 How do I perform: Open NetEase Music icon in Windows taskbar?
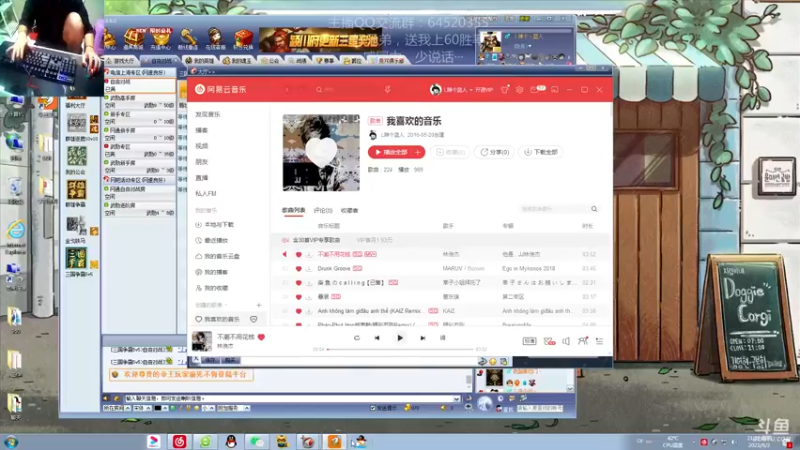tap(180, 441)
